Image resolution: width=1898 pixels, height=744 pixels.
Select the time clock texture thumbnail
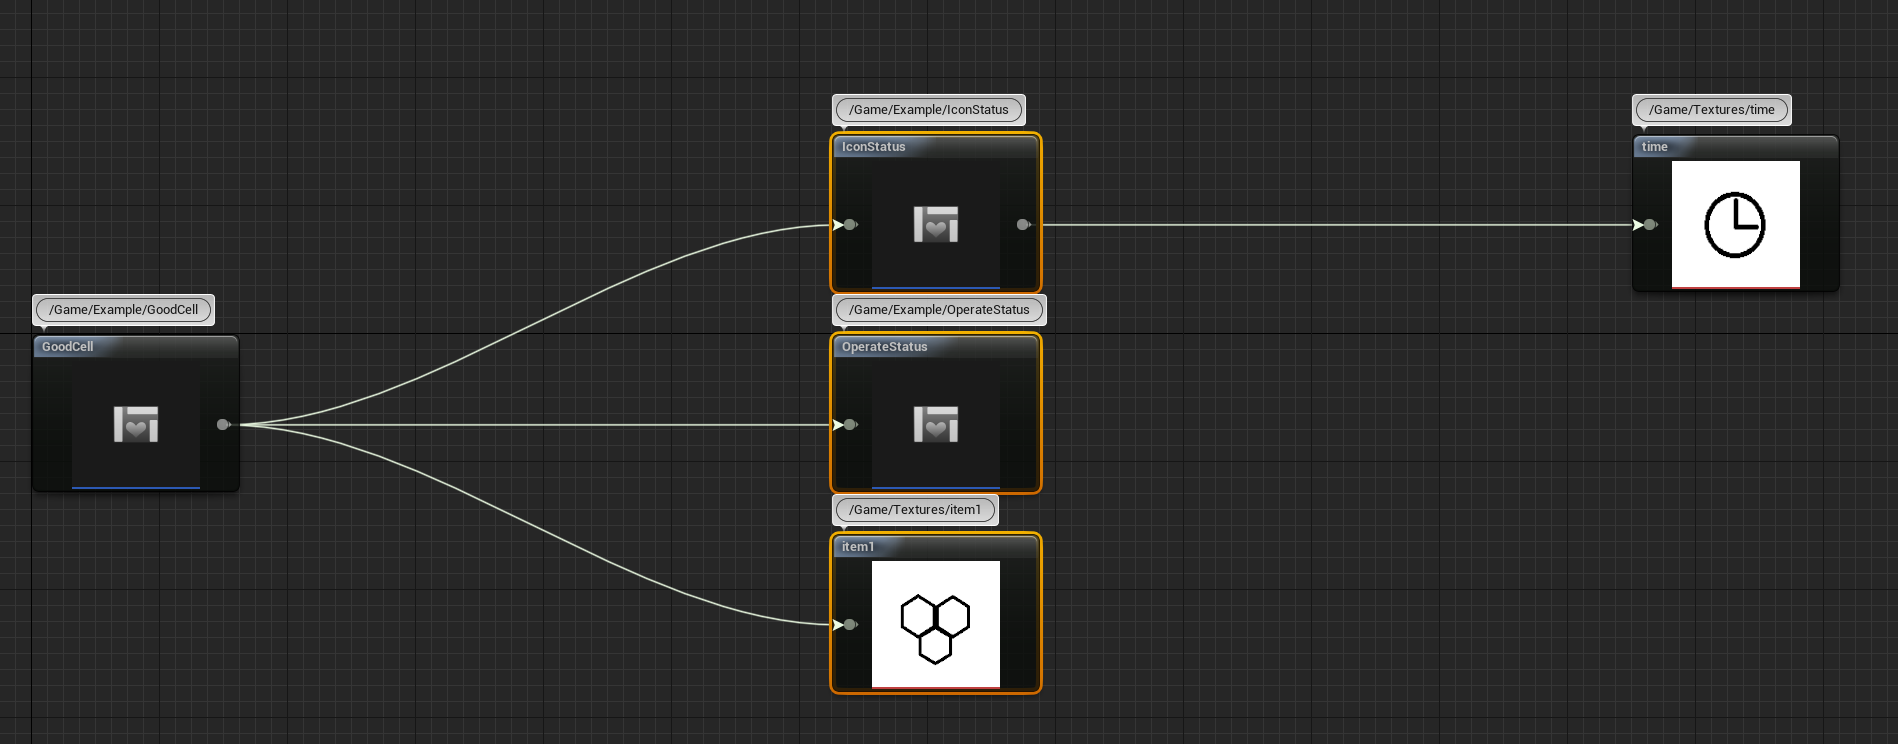tap(1736, 224)
